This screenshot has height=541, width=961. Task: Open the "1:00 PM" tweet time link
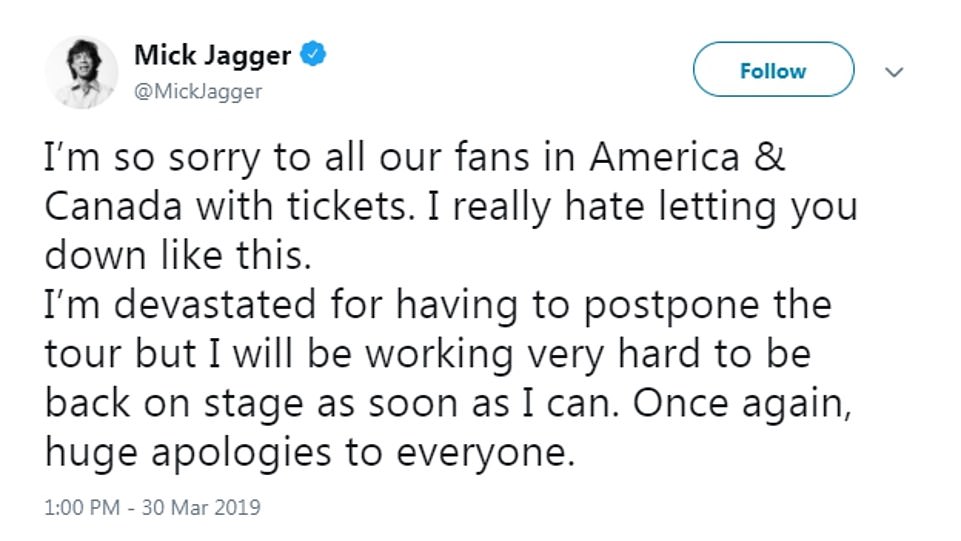[82, 508]
